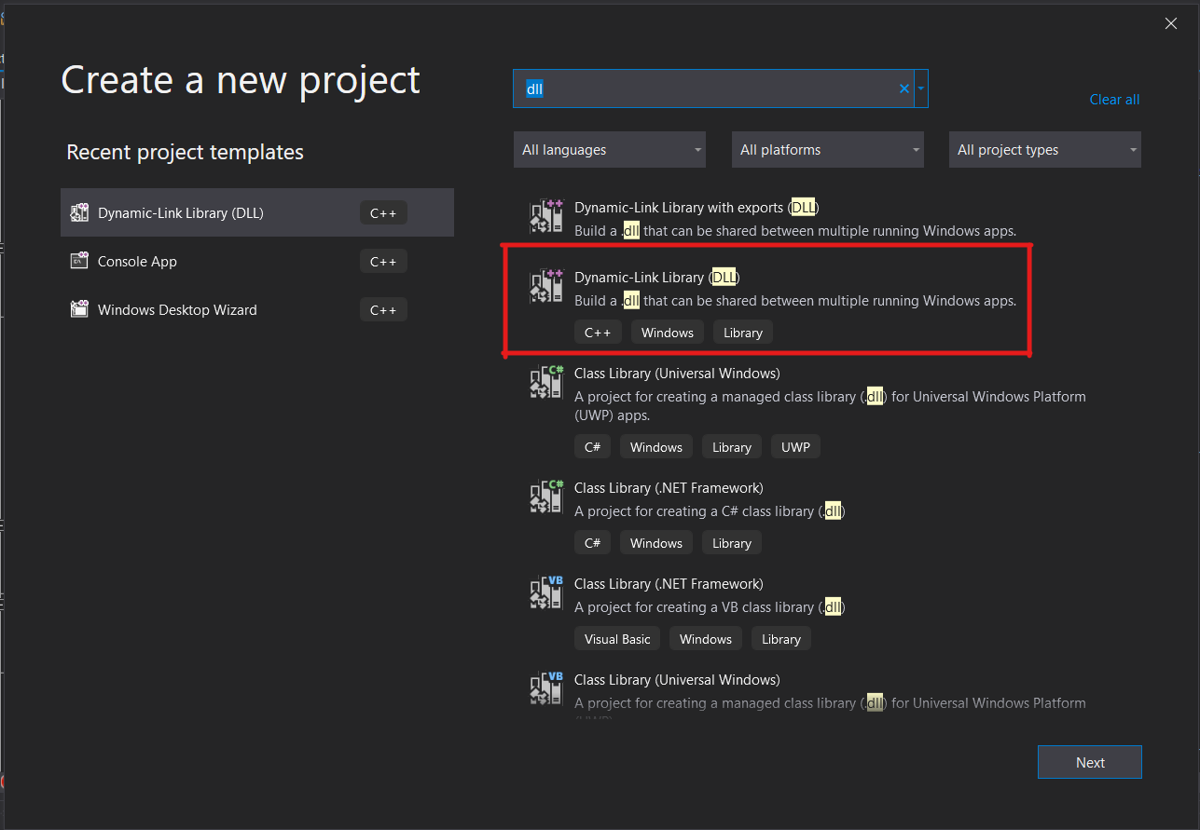The image size is (1200, 830).
Task: Click the VB Class Library (.NET Framework) template icon
Action: pyautogui.click(x=546, y=593)
